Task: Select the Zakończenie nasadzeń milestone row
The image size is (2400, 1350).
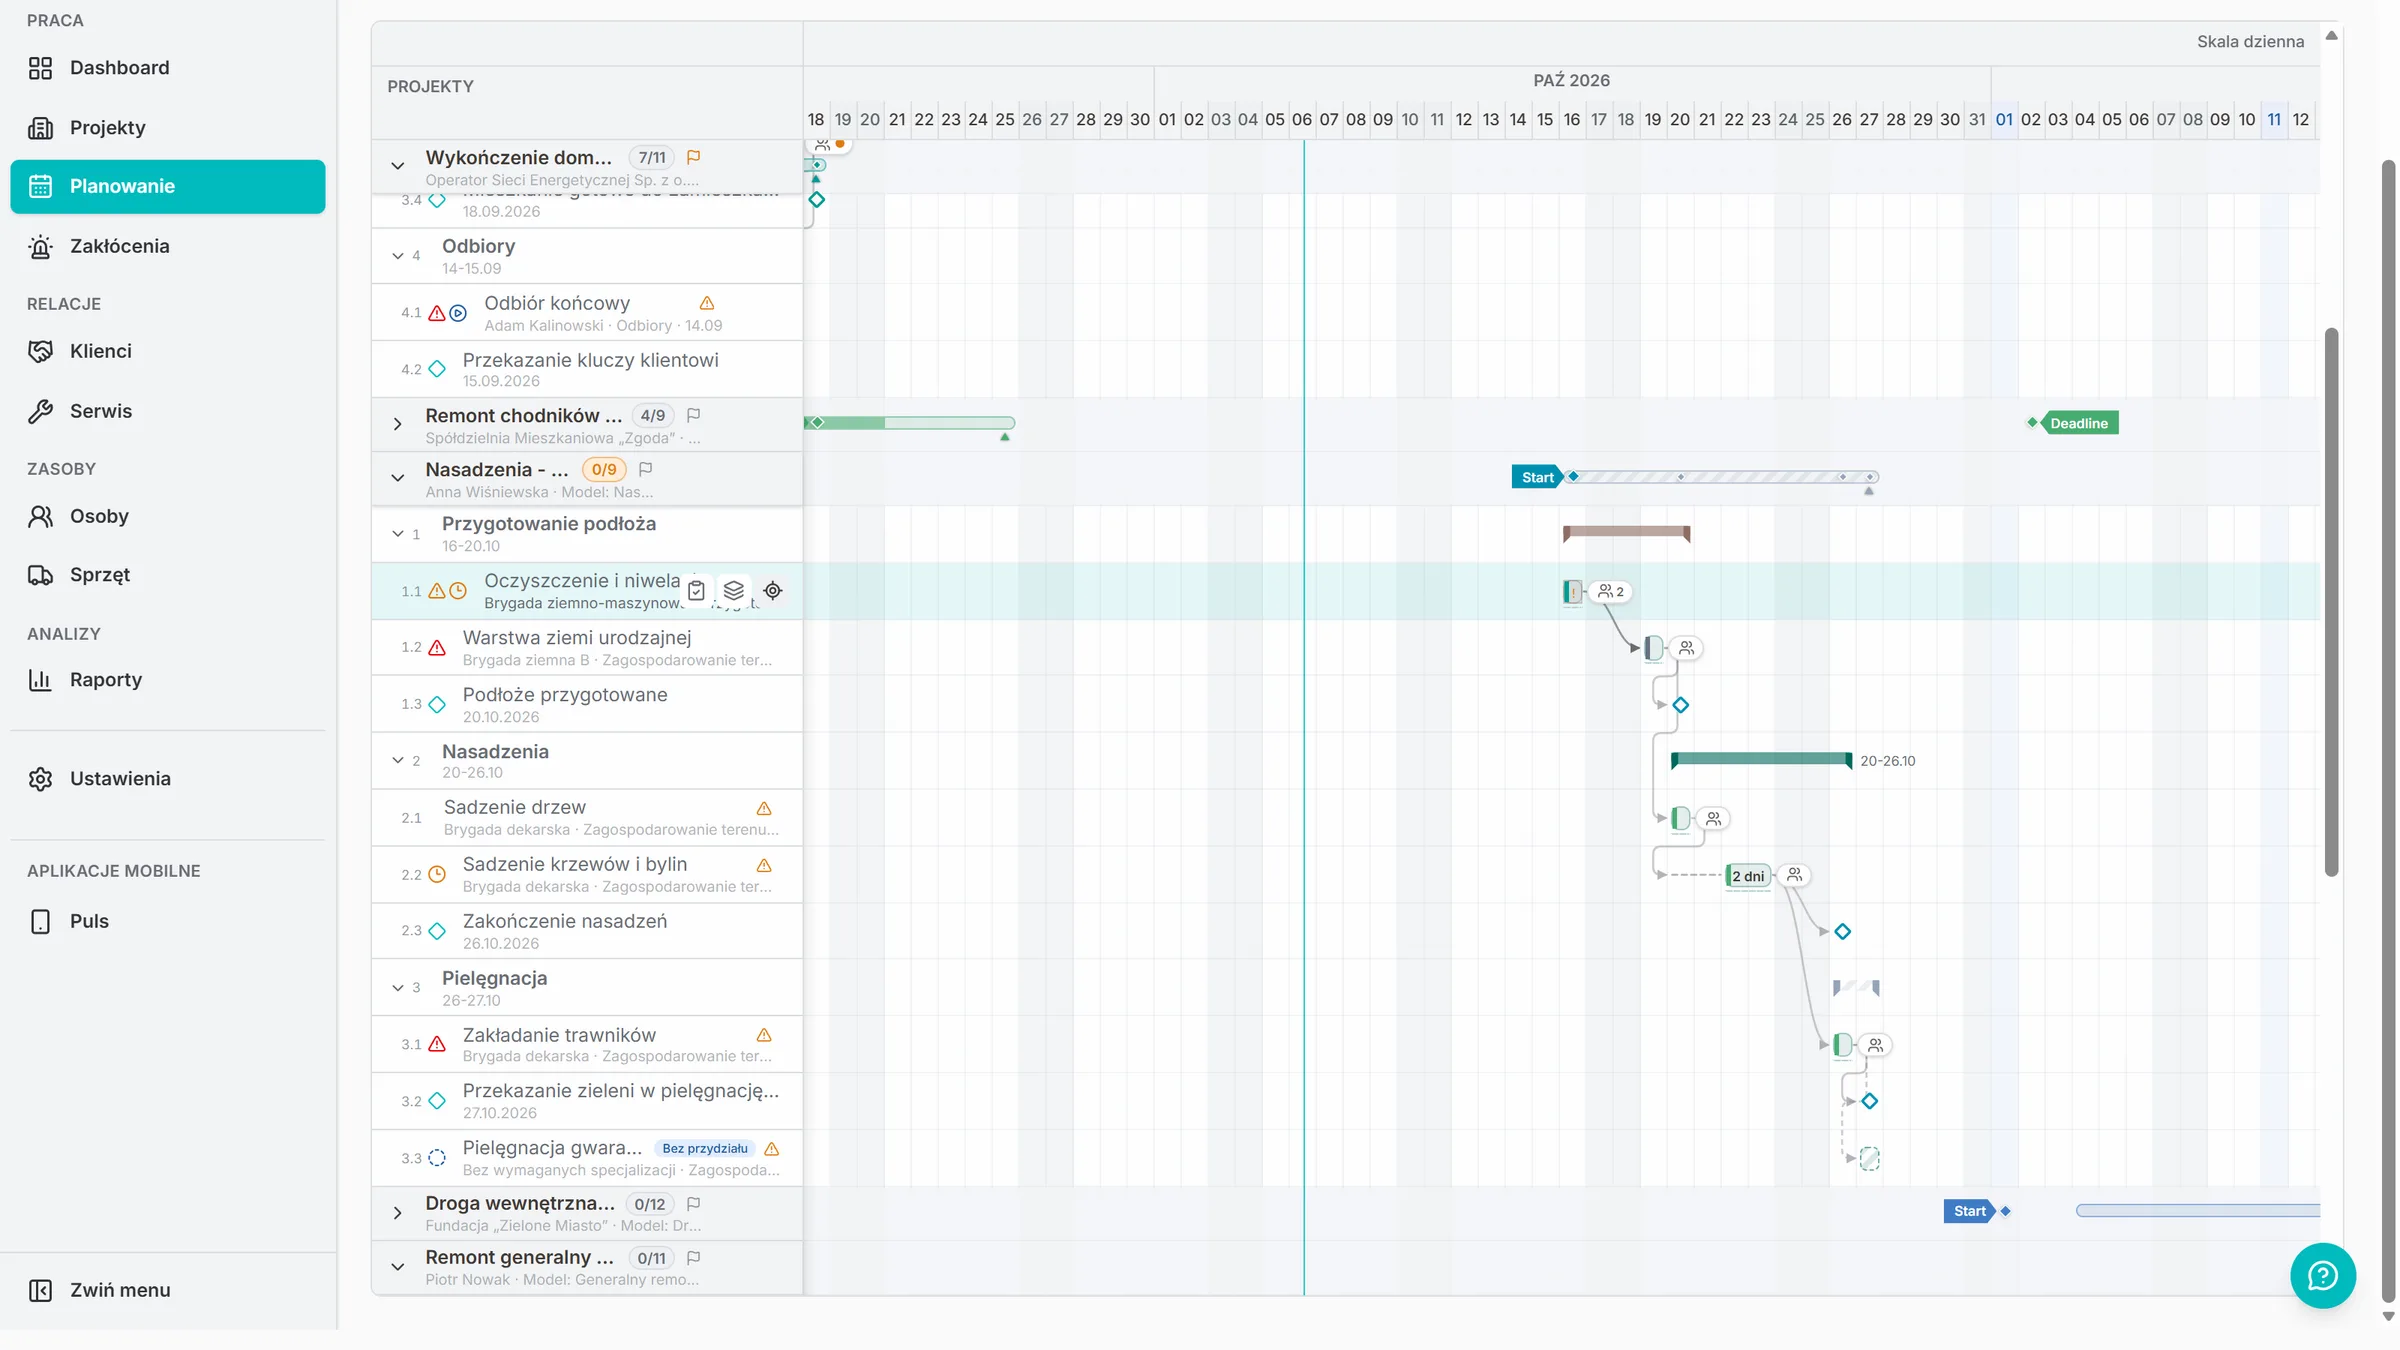Action: (587, 931)
